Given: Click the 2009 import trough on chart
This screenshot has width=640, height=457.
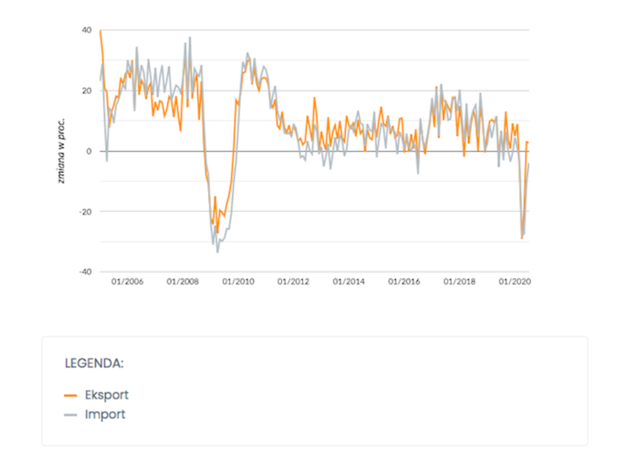Looking at the screenshot, I should (x=218, y=252).
